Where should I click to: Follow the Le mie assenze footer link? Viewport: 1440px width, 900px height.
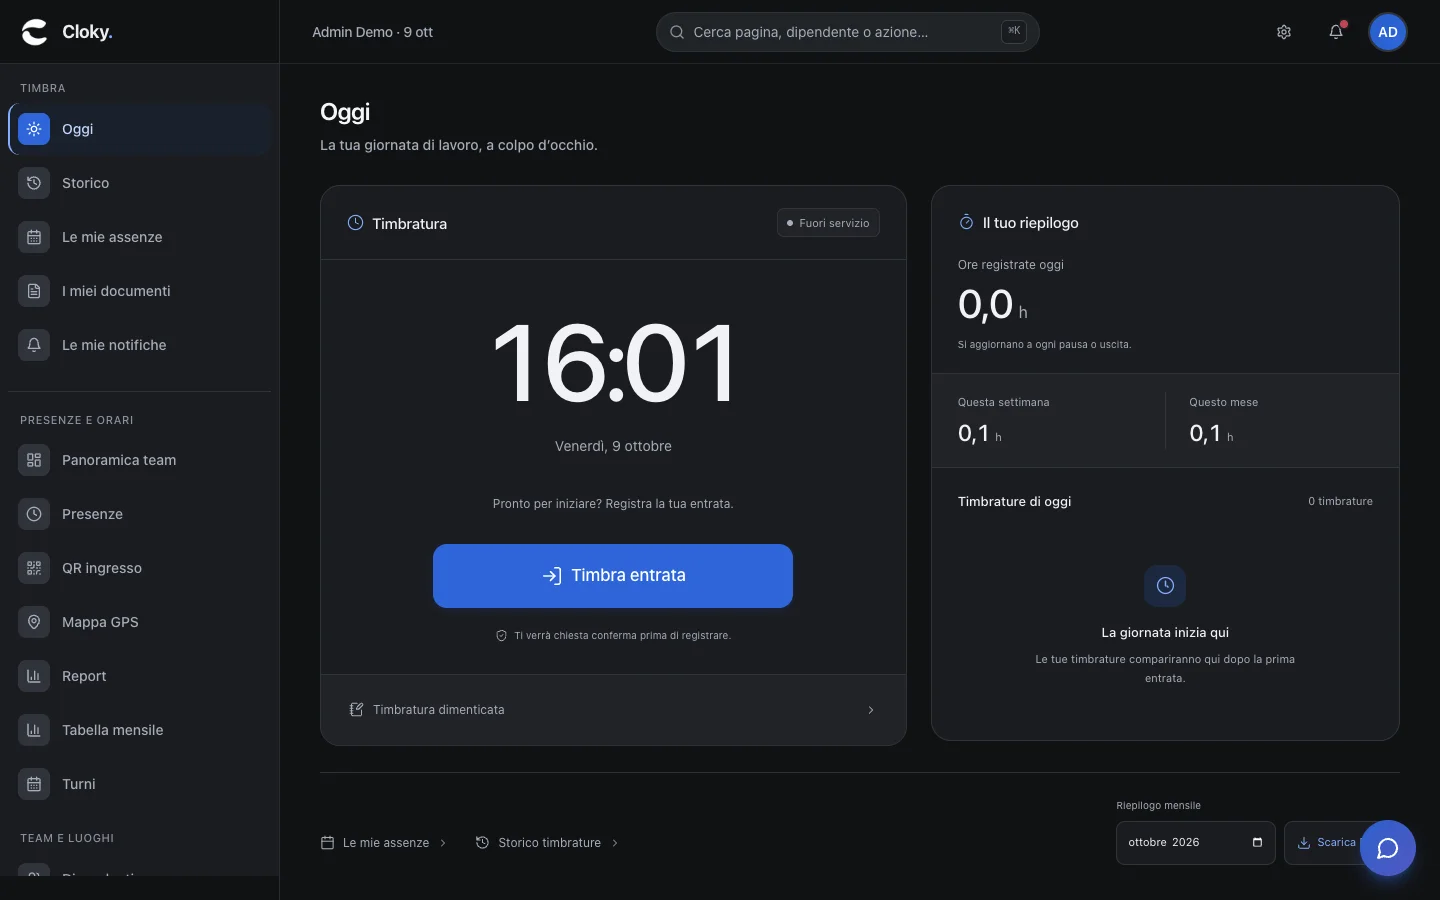click(384, 843)
